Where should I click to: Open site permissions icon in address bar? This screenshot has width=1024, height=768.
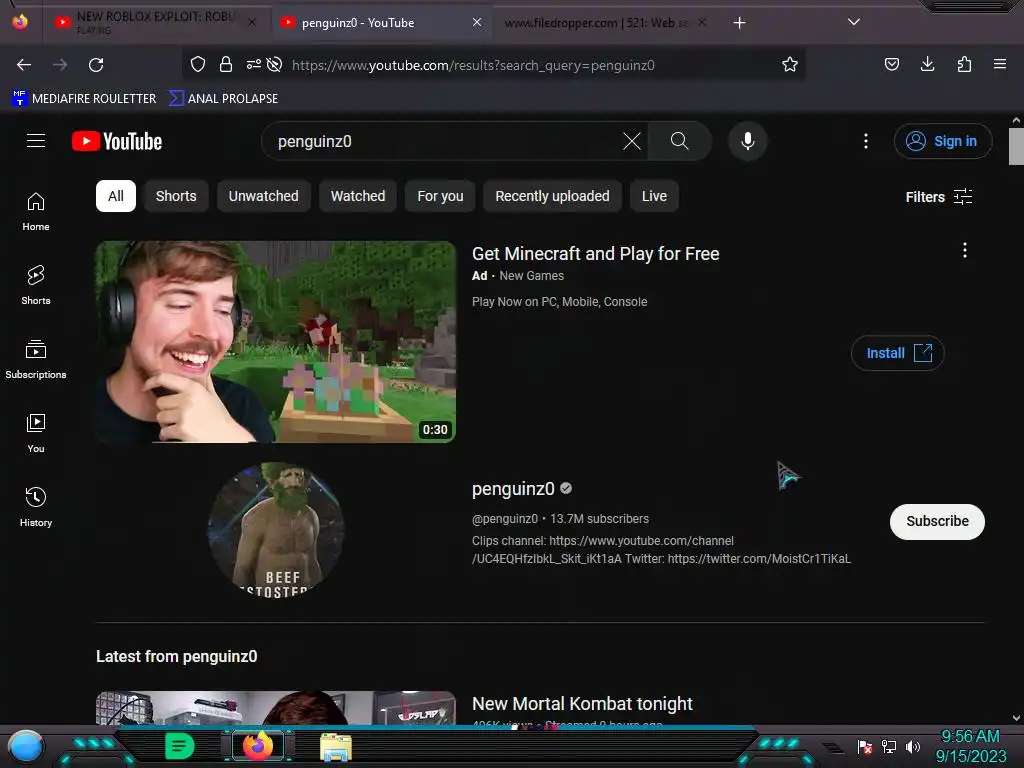click(x=253, y=64)
